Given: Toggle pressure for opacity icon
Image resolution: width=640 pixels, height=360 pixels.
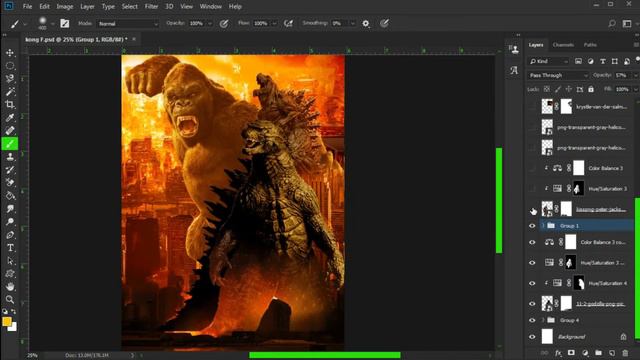Looking at the screenshot, I should tap(224, 24).
